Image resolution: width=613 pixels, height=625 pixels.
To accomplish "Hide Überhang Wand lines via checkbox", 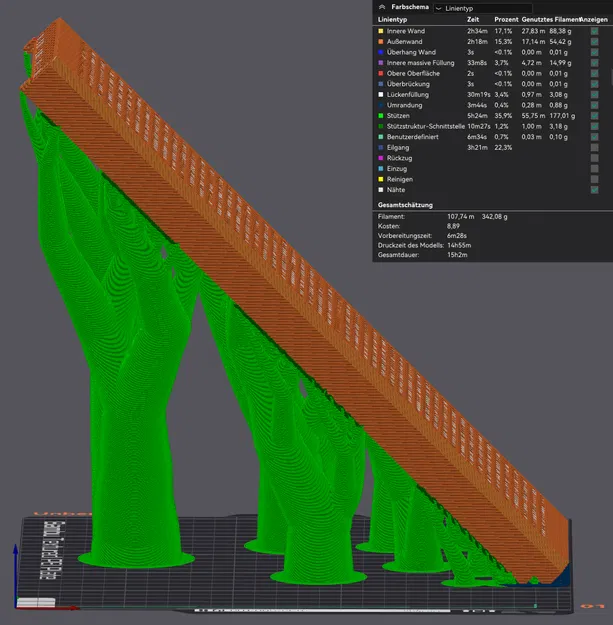I will pos(594,52).
